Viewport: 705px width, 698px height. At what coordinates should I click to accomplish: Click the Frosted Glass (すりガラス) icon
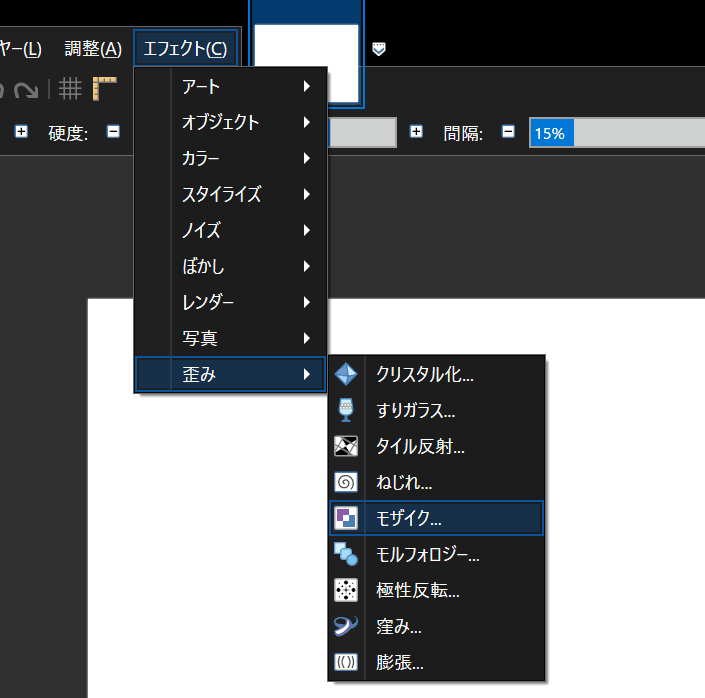(346, 410)
